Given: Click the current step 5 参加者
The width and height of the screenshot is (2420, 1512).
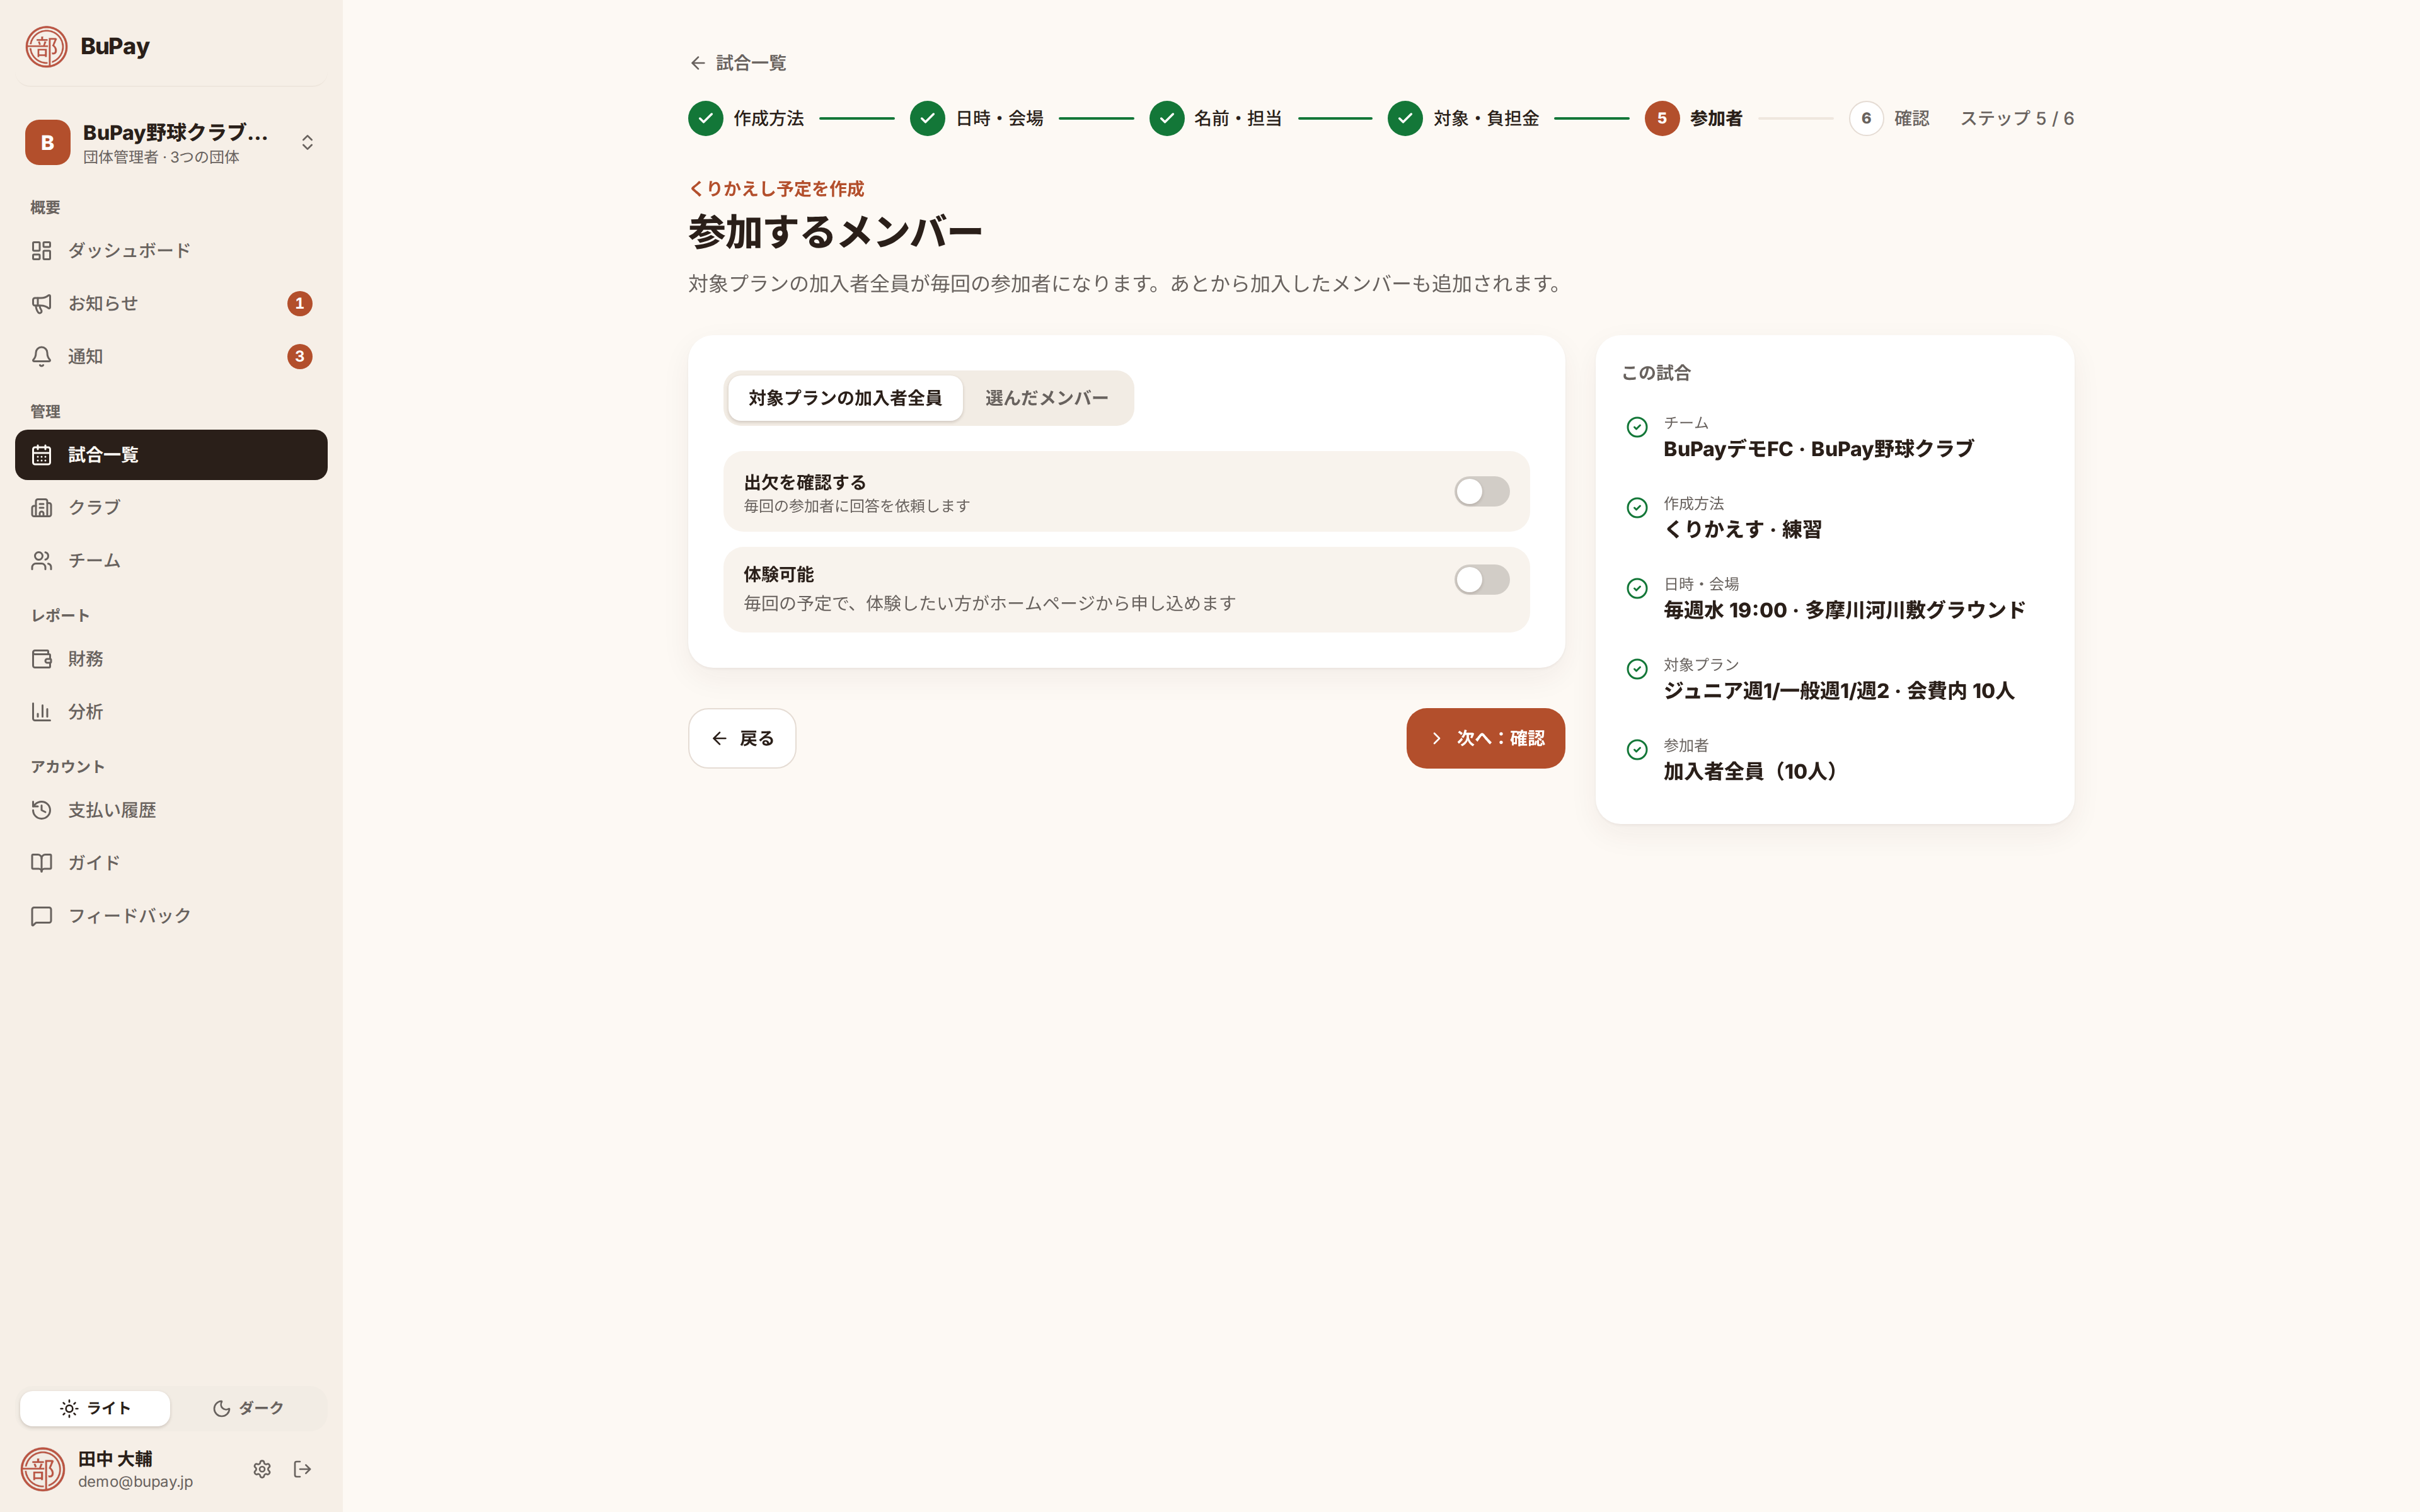Looking at the screenshot, I should (x=1694, y=118).
